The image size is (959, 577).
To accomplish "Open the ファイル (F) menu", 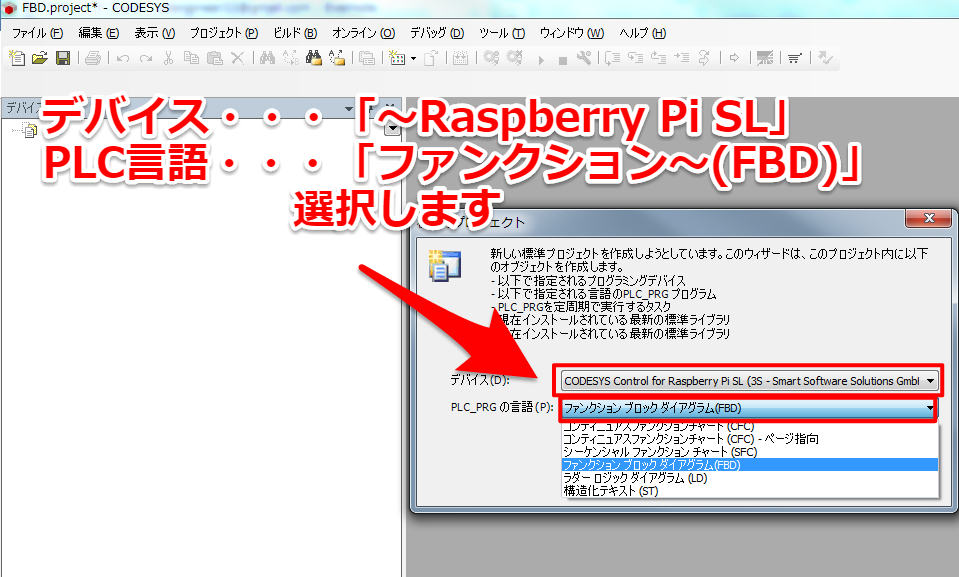I will tap(36, 33).
